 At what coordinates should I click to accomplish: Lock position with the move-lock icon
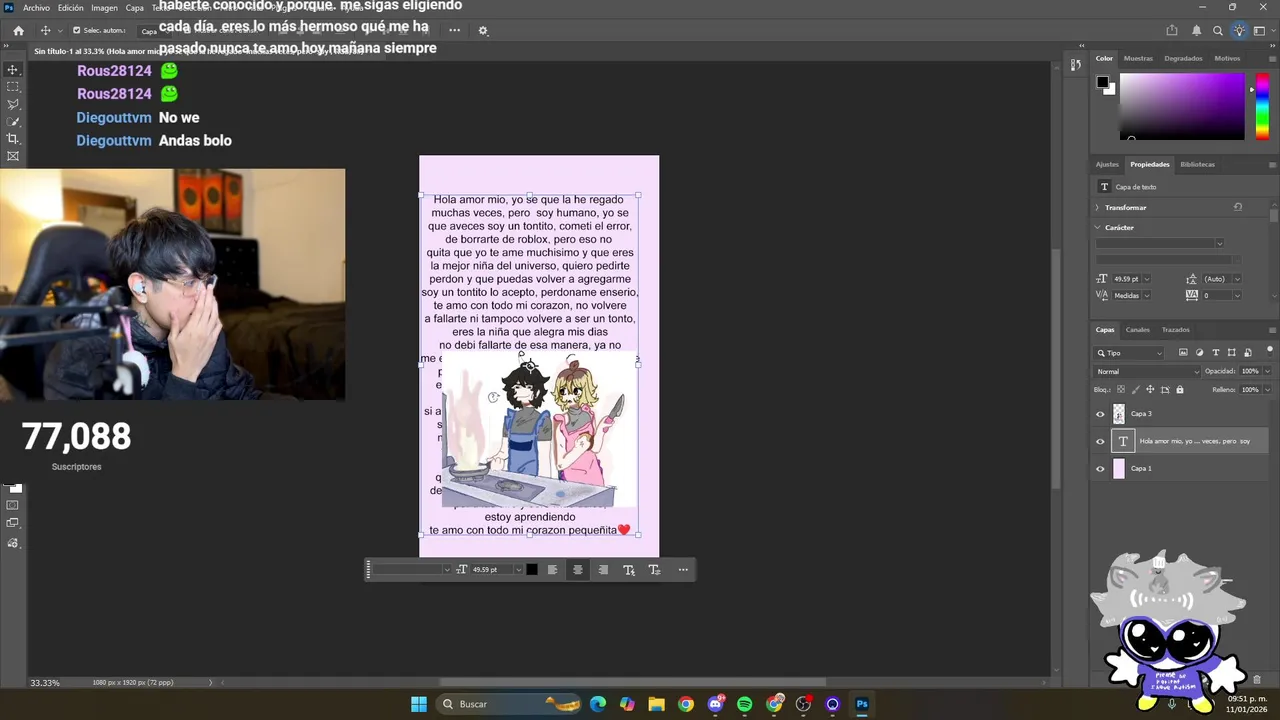pyautogui.click(x=1150, y=390)
